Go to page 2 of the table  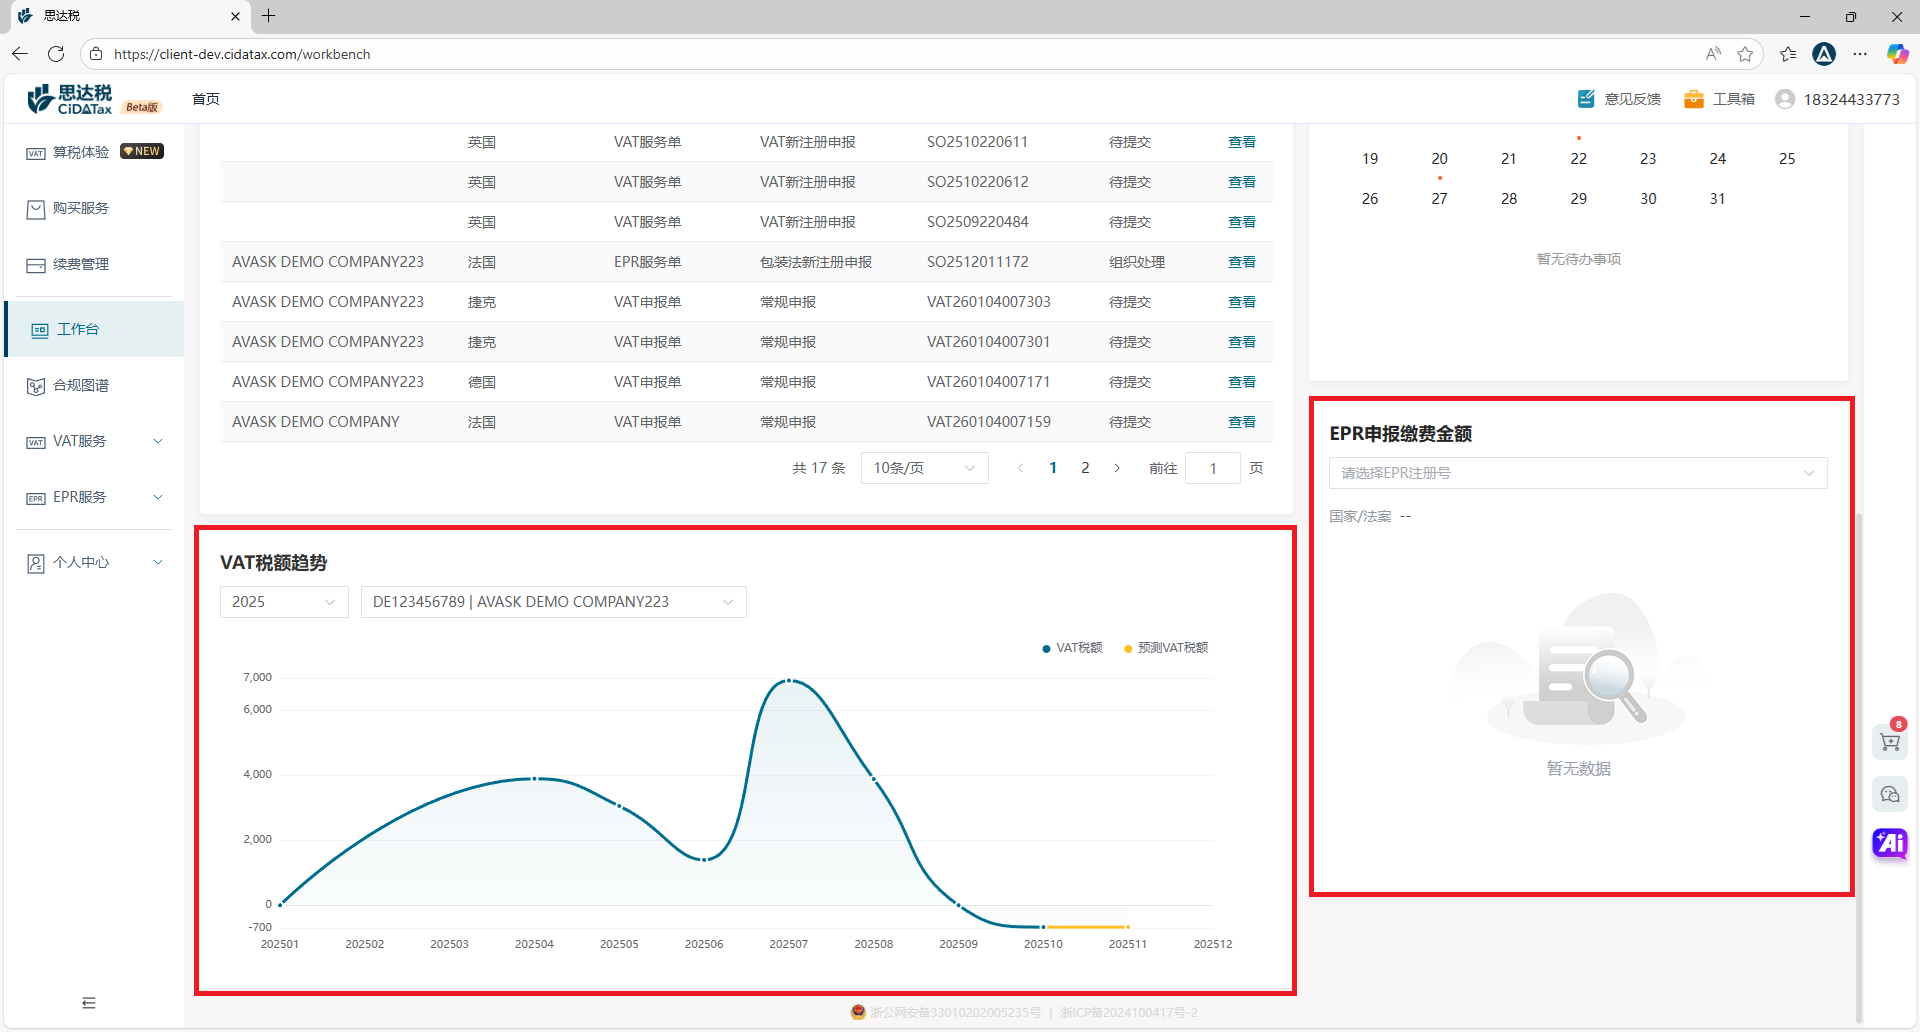[x=1085, y=468]
